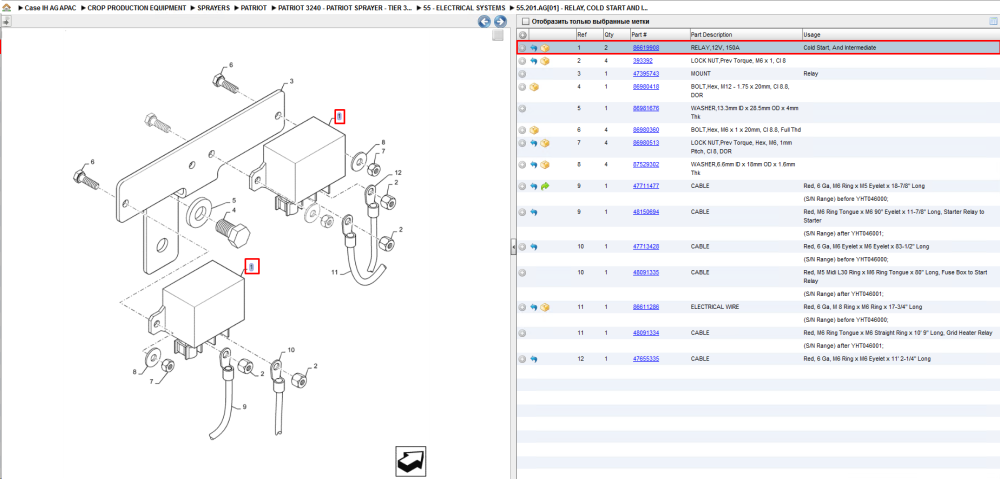Image resolution: width=1000 pixels, height=479 pixels.
Task: Open part number link 86611286
Action: click(645, 307)
